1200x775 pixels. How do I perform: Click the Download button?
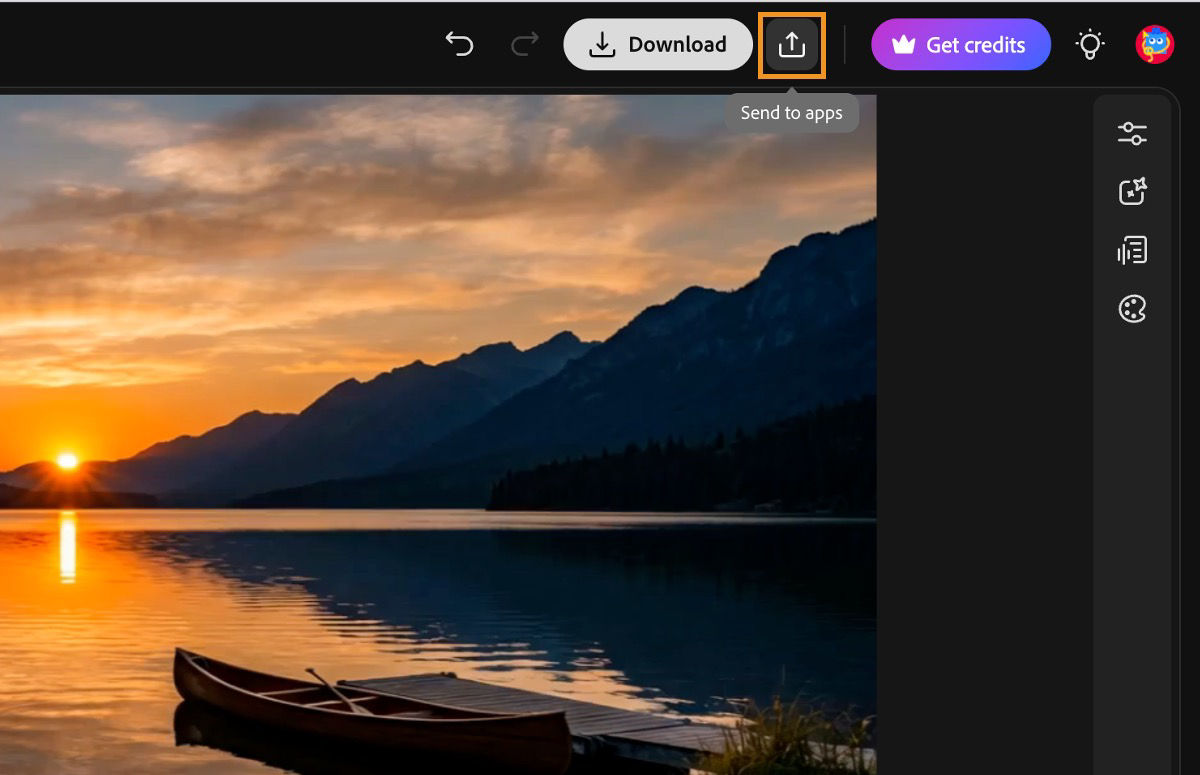[658, 45]
